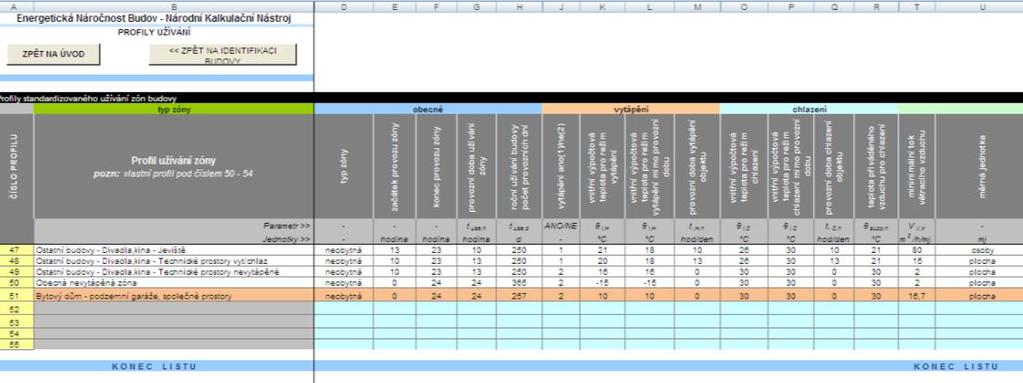
Task: Click the rotated 'konec provozu zóny' header
Action: click(436, 166)
